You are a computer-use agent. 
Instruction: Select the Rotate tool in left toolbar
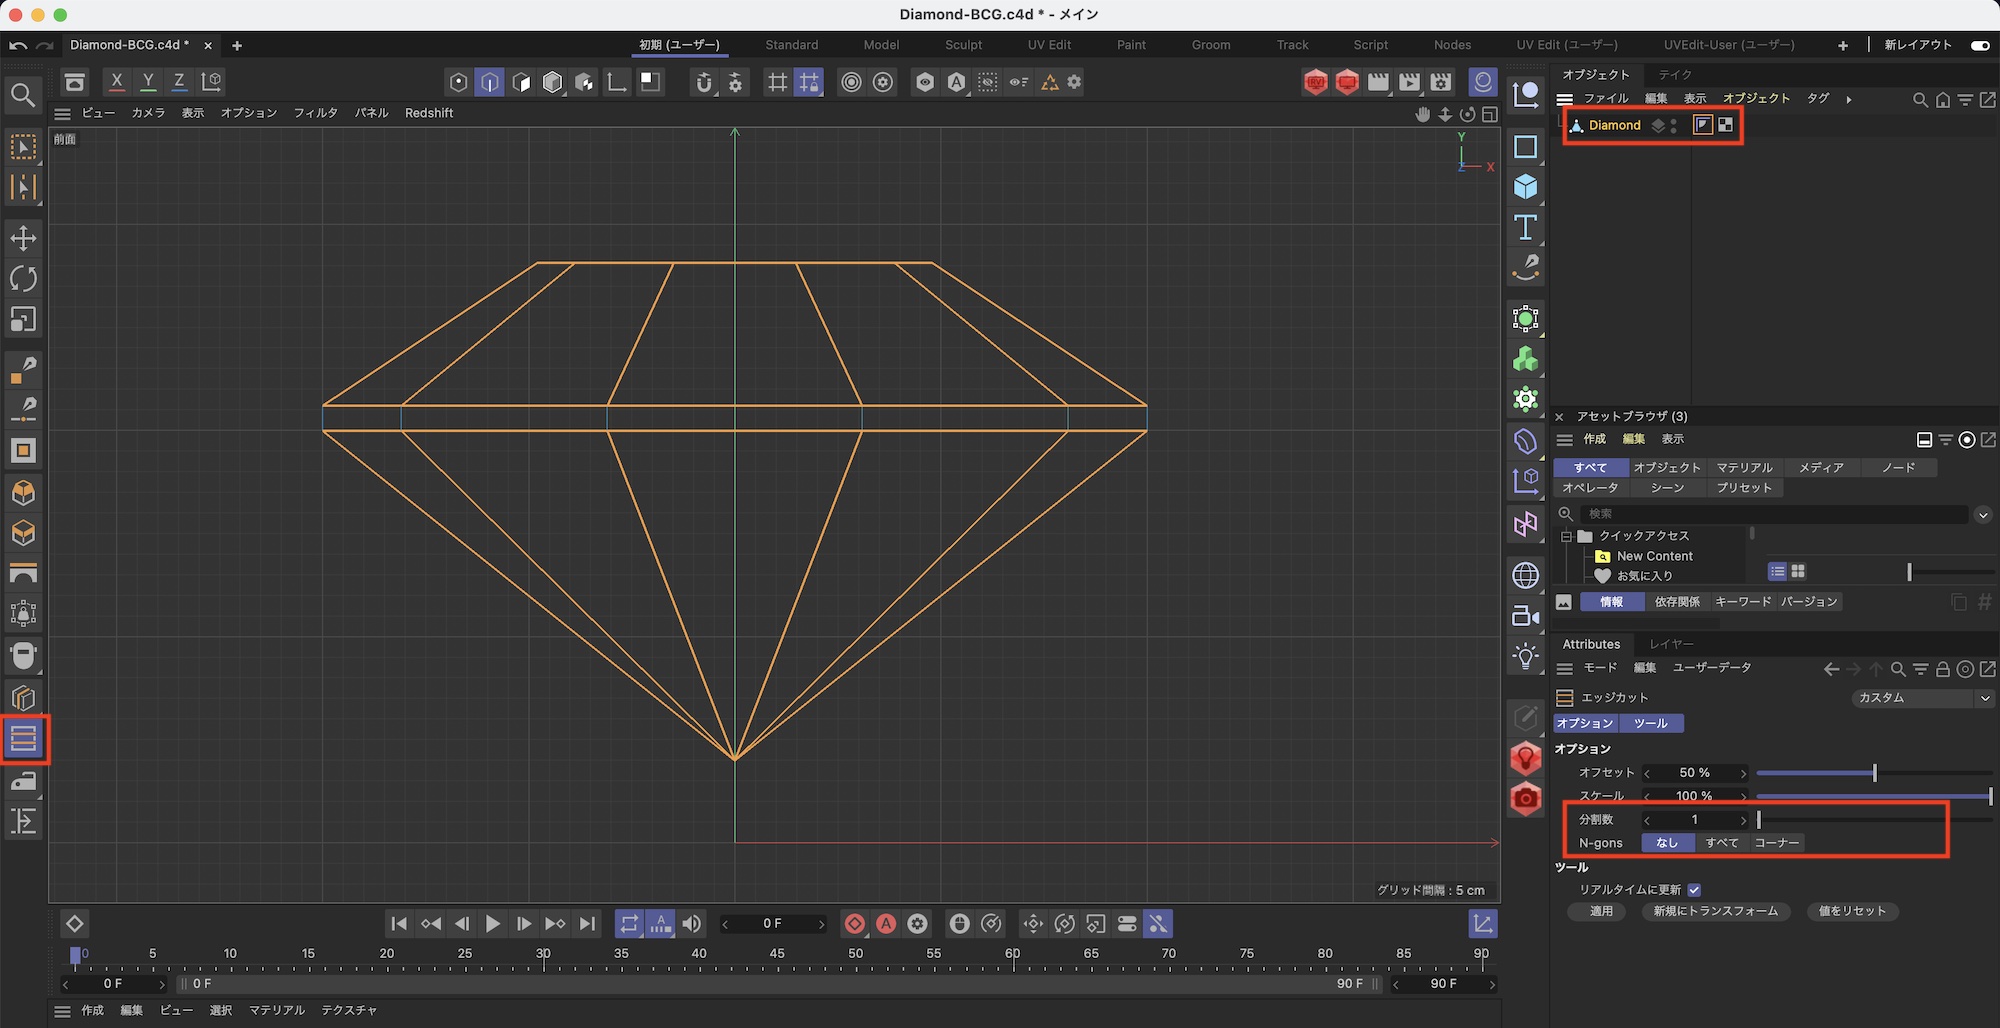(x=23, y=279)
